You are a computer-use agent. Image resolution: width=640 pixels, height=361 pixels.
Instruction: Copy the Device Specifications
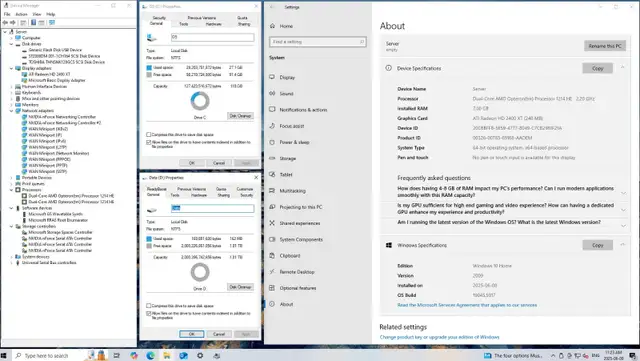coord(598,68)
